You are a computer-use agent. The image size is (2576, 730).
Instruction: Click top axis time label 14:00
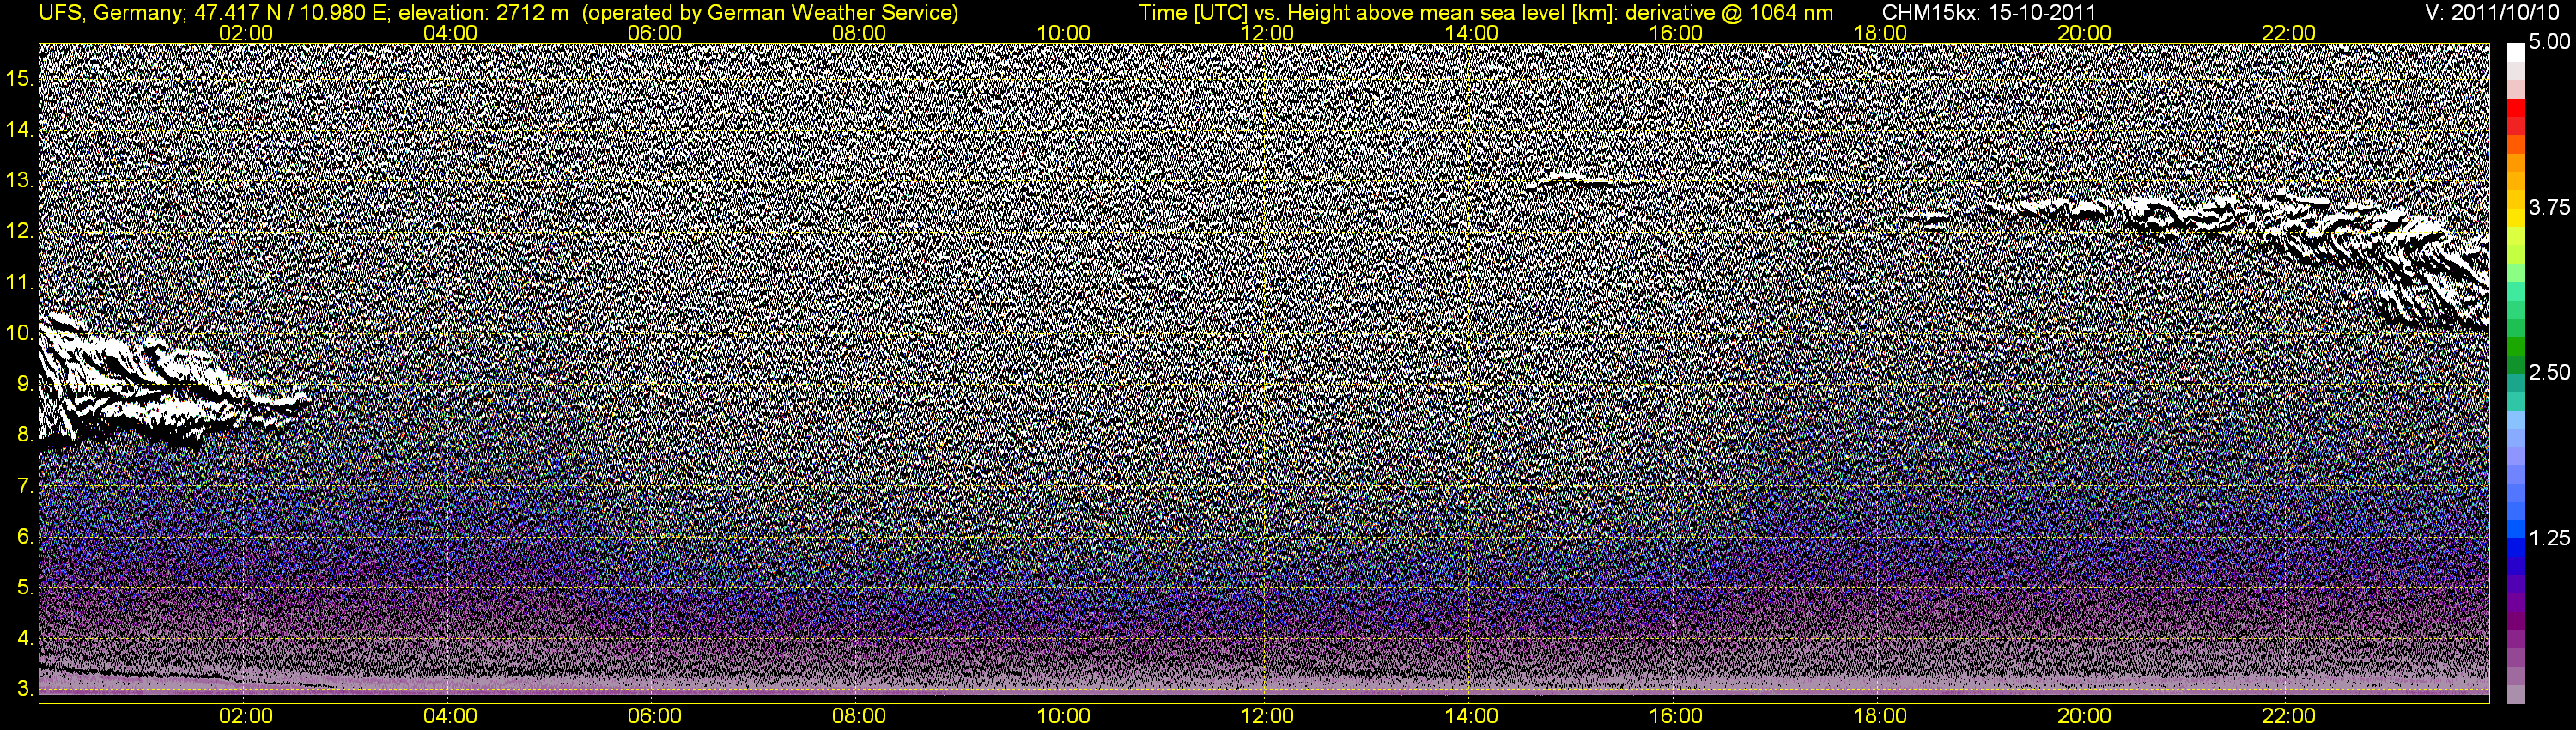point(1471,33)
